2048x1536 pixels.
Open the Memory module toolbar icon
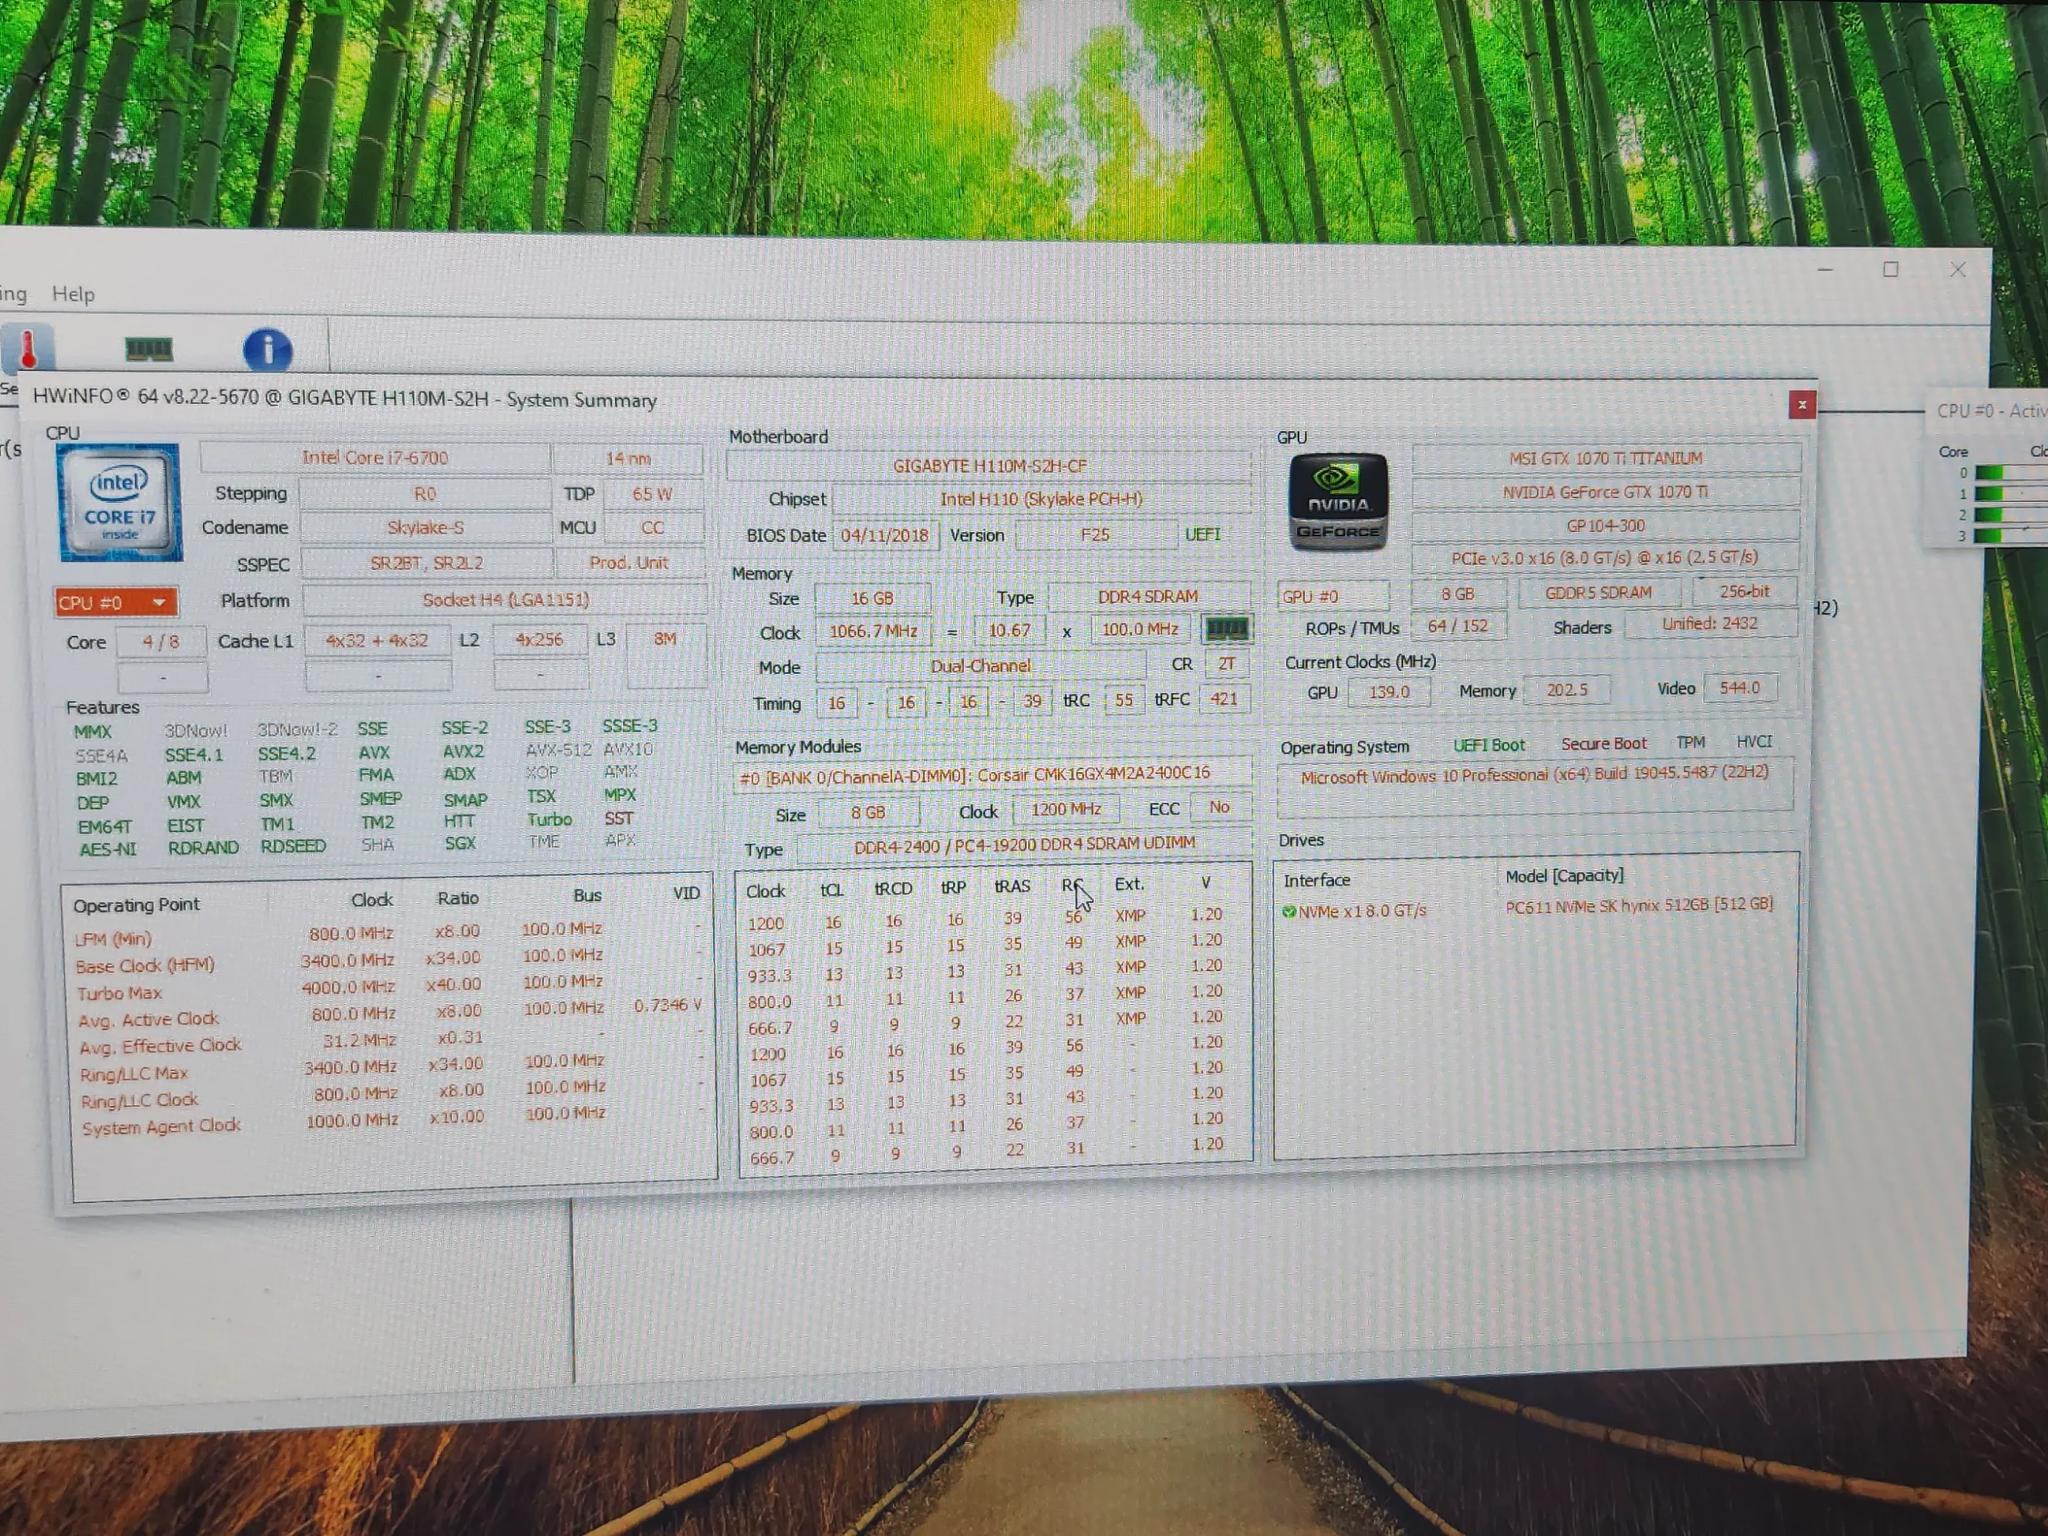[x=149, y=349]
